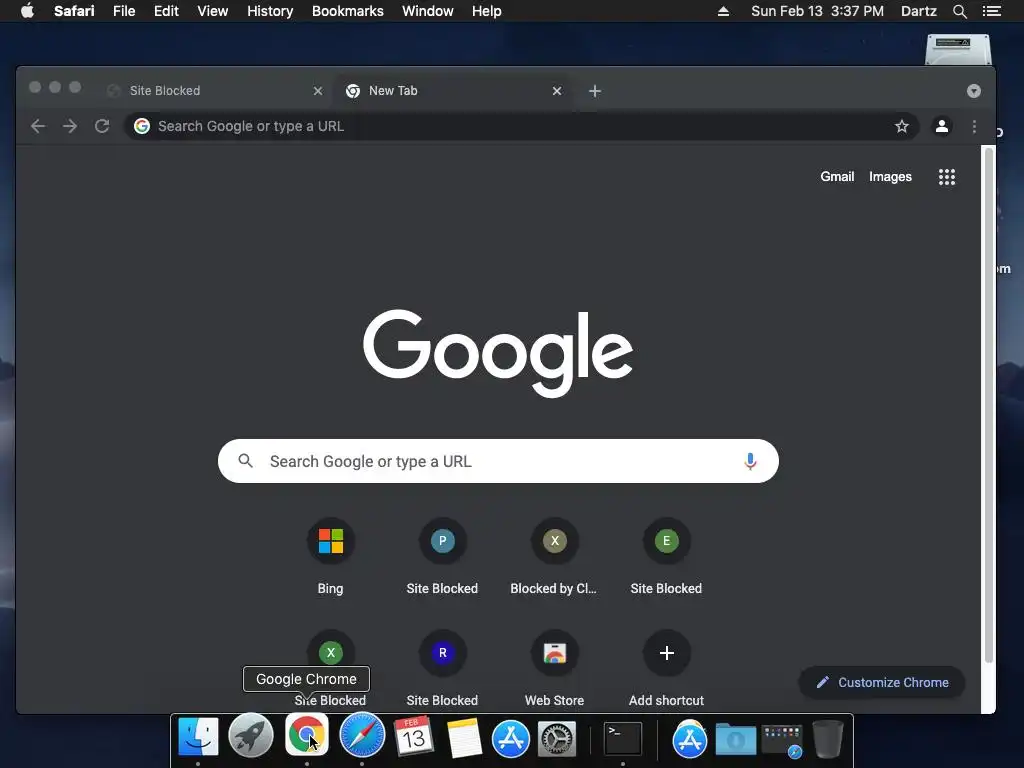Click the Spotlight search icon in the menu bar
Viewport: 1024px width, 768px height.
pos(959,11)
